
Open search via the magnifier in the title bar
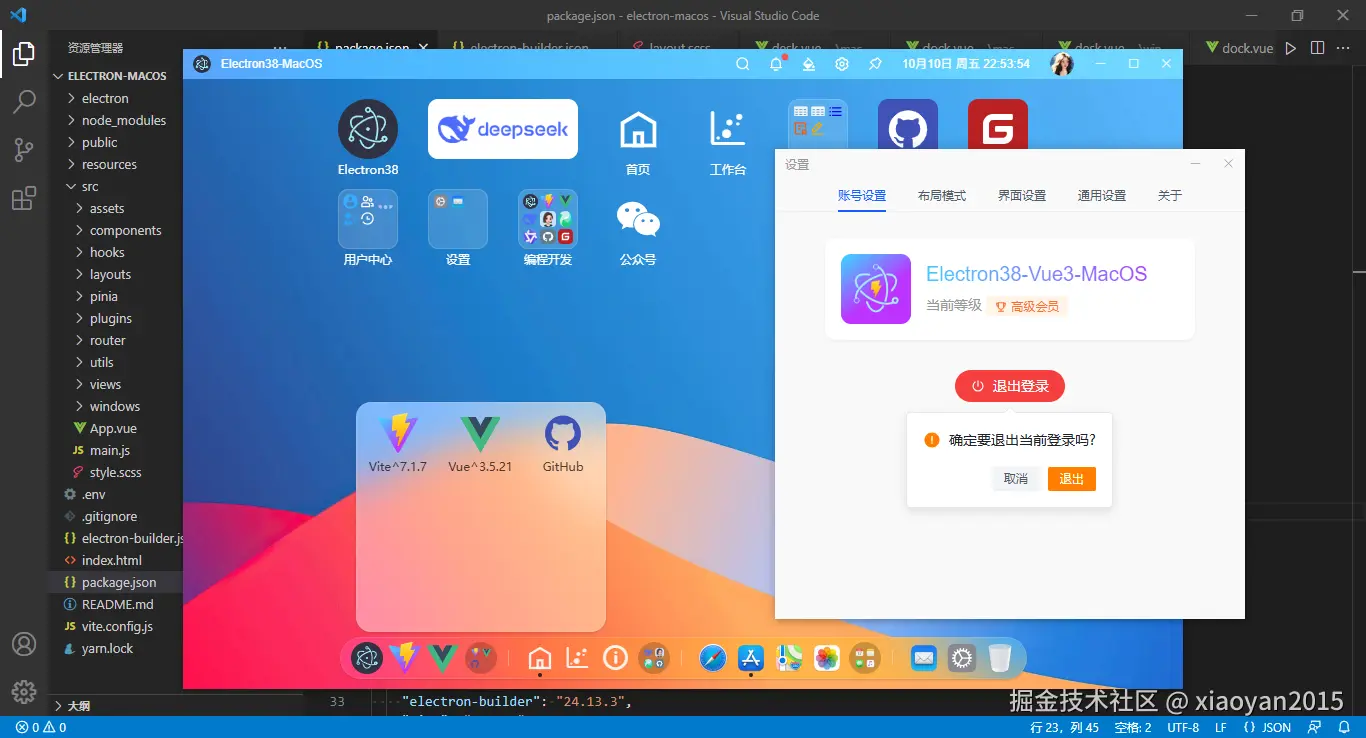(x=742, y=63)
